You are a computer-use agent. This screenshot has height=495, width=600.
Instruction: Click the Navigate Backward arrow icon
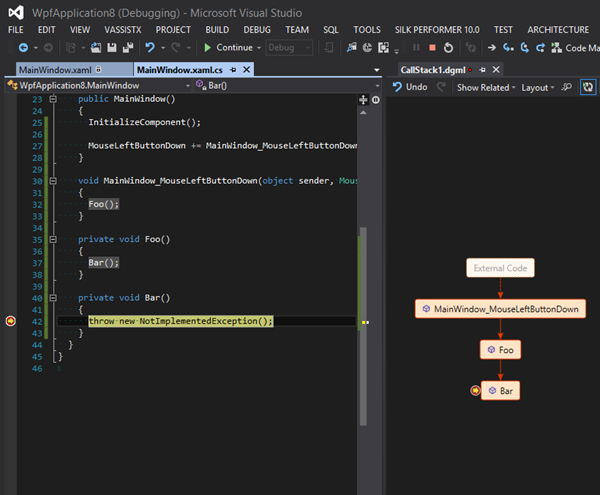pyautogui.click(x=23, y=48)
